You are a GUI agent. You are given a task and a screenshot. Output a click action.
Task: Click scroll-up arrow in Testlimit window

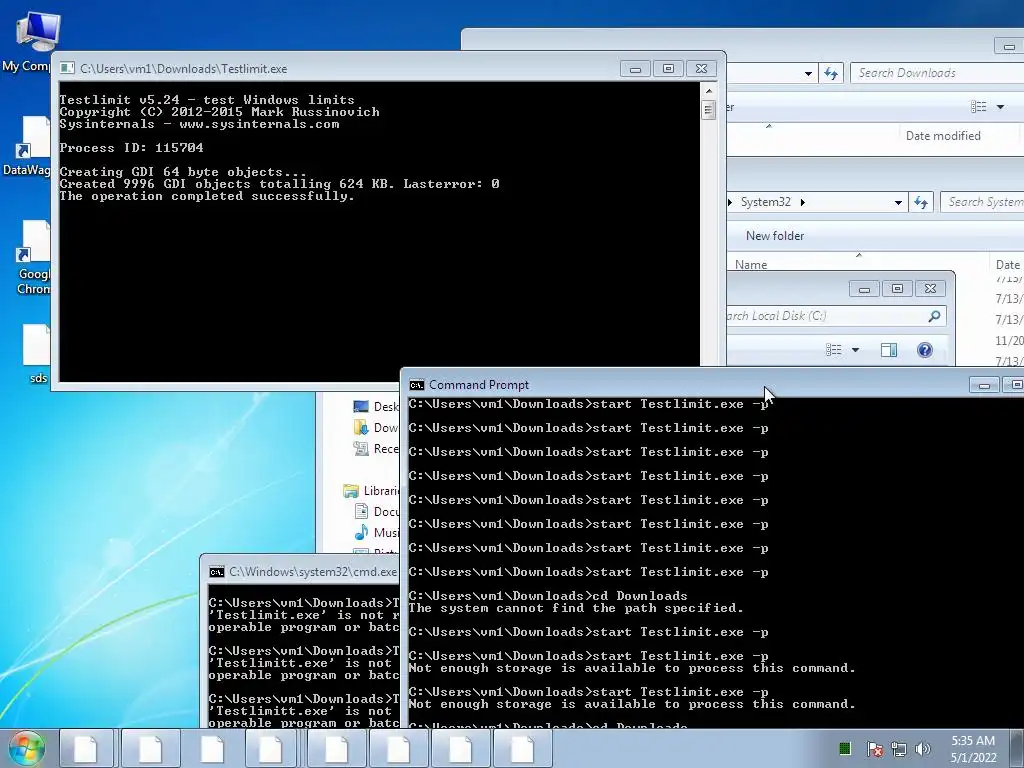pos(709,91)
